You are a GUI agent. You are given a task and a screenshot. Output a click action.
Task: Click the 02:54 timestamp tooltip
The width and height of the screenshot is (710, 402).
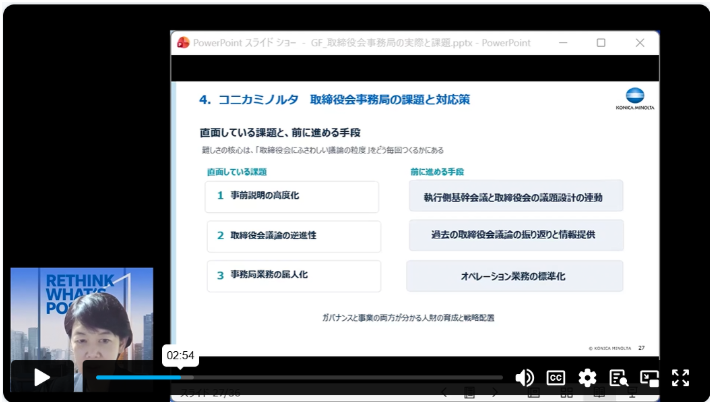click(x=180, y=355)
